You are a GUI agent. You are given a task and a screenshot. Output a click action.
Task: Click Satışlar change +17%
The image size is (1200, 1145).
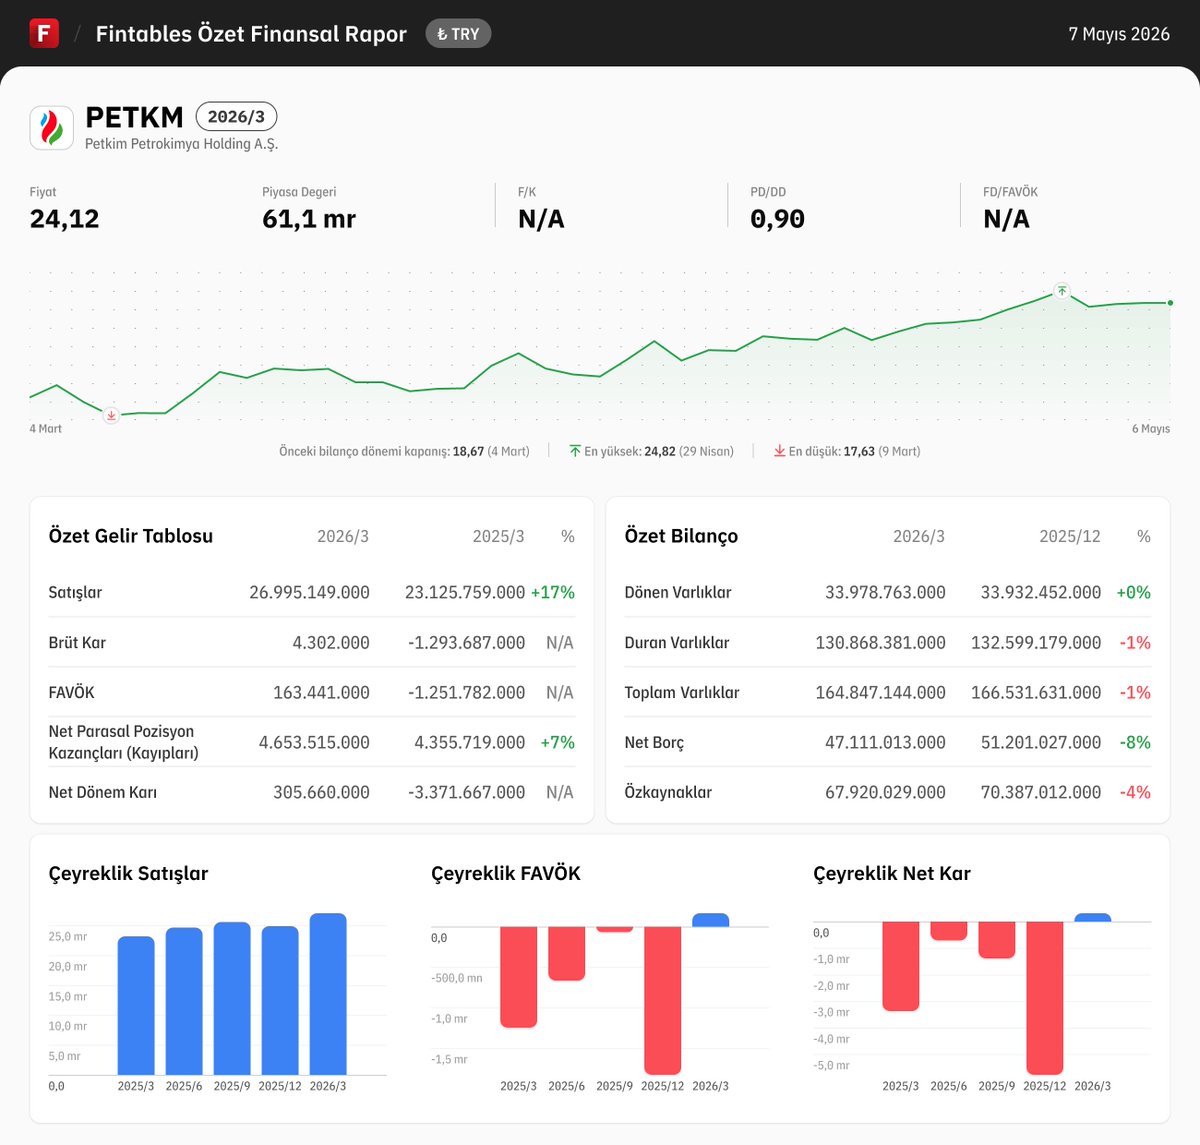click(553, 592)
